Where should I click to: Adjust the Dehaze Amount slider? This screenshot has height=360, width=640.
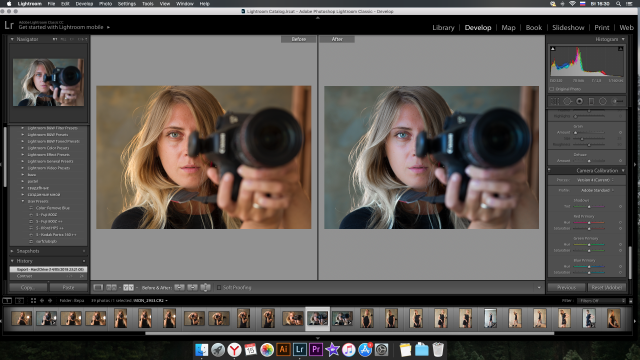point(589,161)
